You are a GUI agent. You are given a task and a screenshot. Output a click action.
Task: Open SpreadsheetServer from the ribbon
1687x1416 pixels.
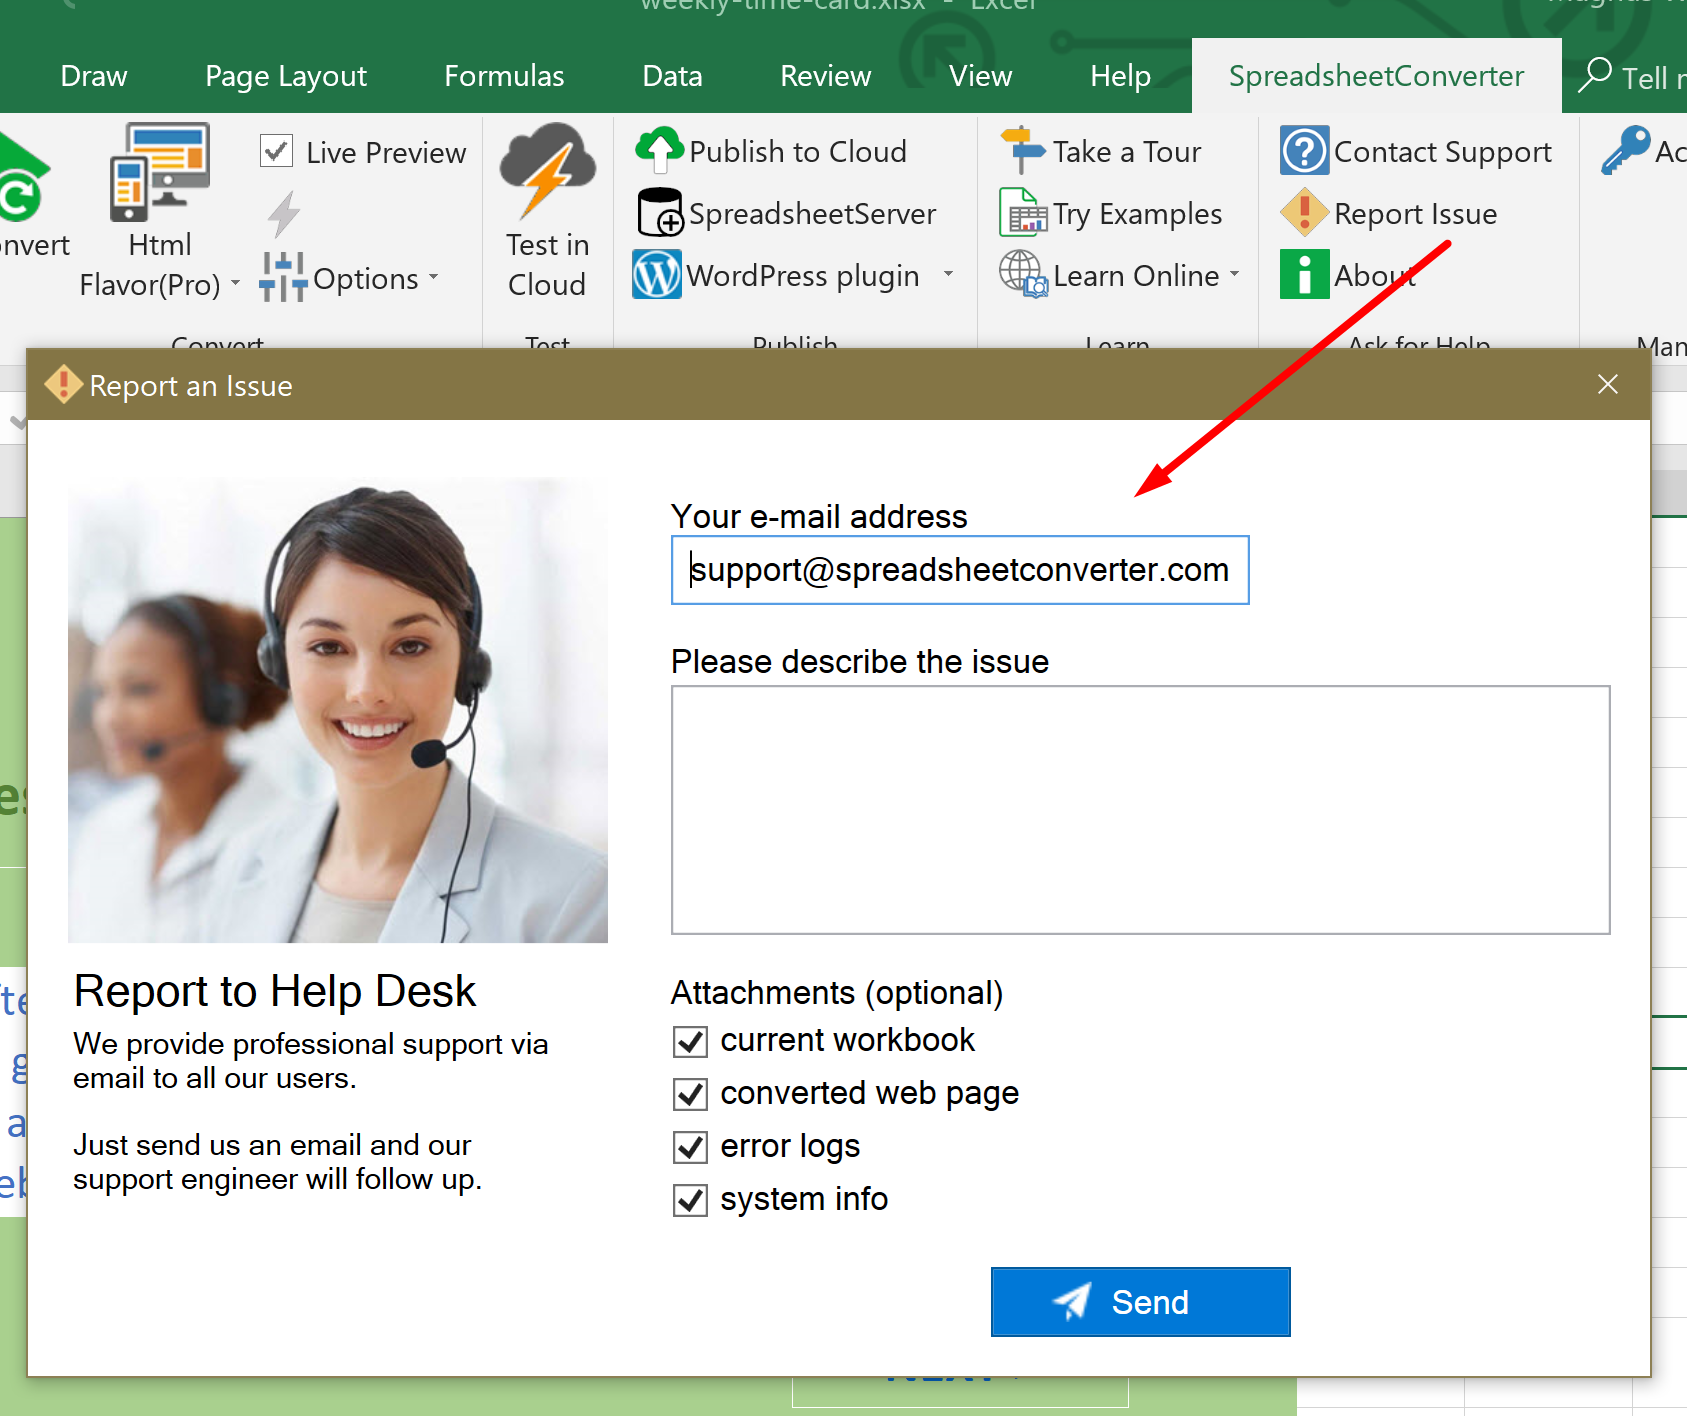click(660, 213)
